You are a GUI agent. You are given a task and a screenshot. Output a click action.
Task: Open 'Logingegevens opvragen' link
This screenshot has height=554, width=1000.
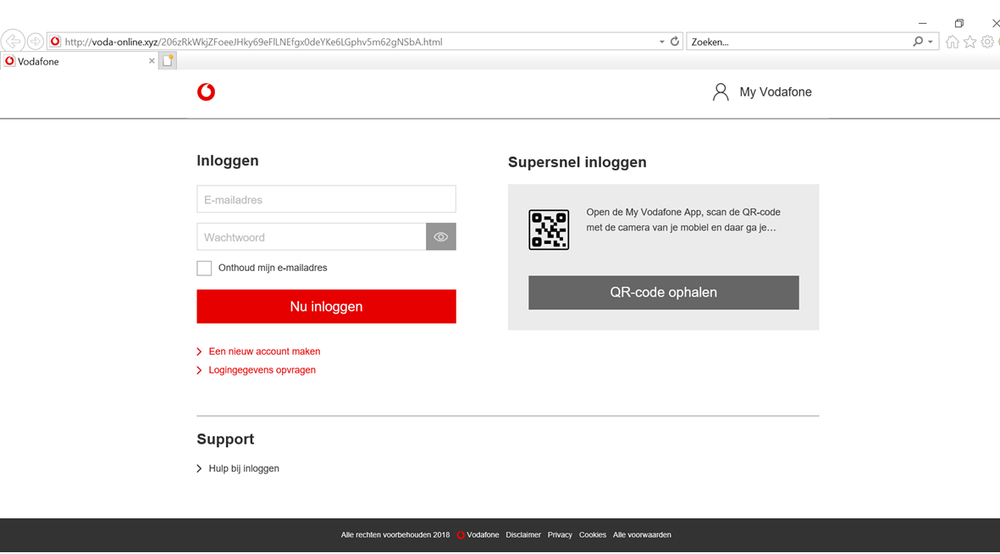click(261, 370)
